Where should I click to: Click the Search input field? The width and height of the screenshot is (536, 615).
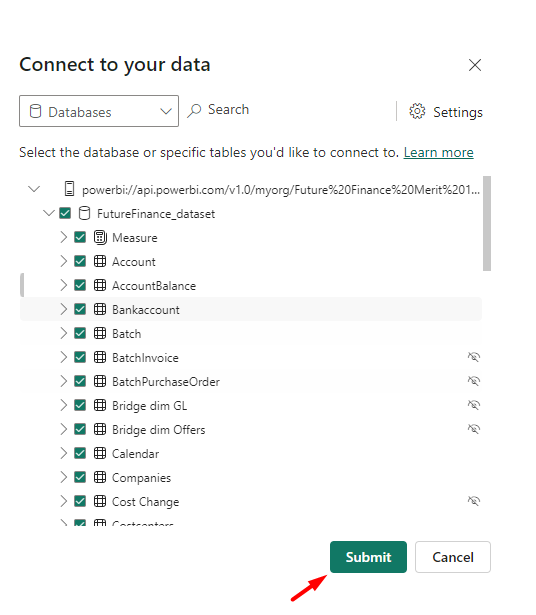pyautogui.click(x=290, y=110)
